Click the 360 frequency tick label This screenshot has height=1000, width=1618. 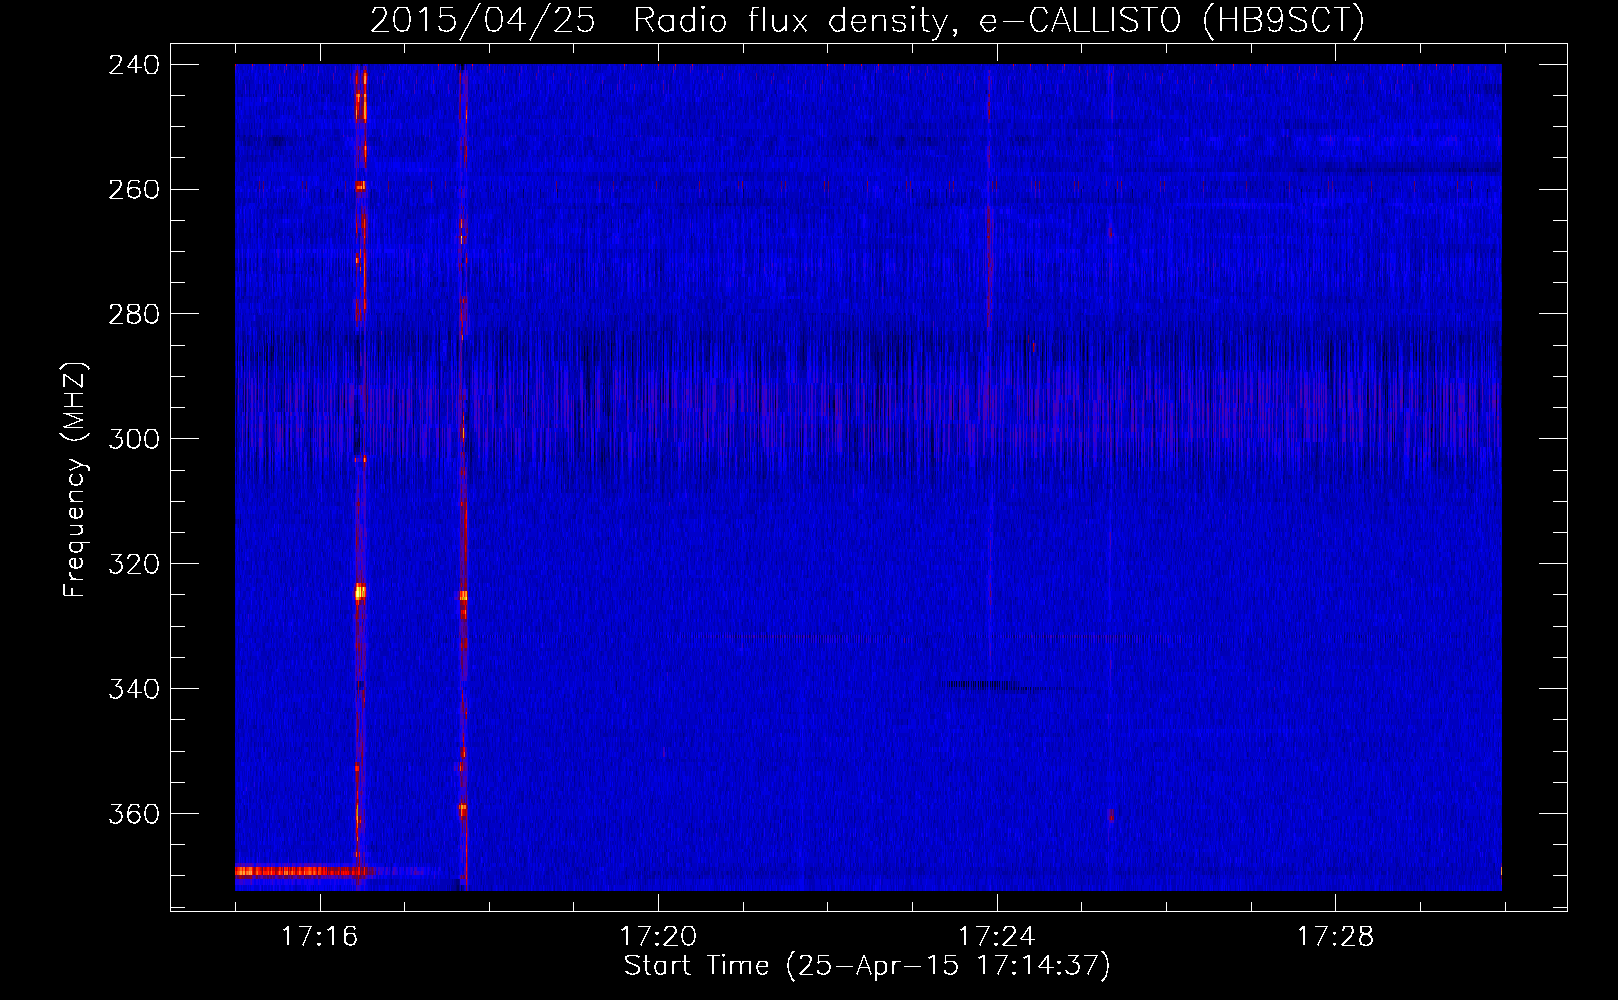tap(134, 815)
